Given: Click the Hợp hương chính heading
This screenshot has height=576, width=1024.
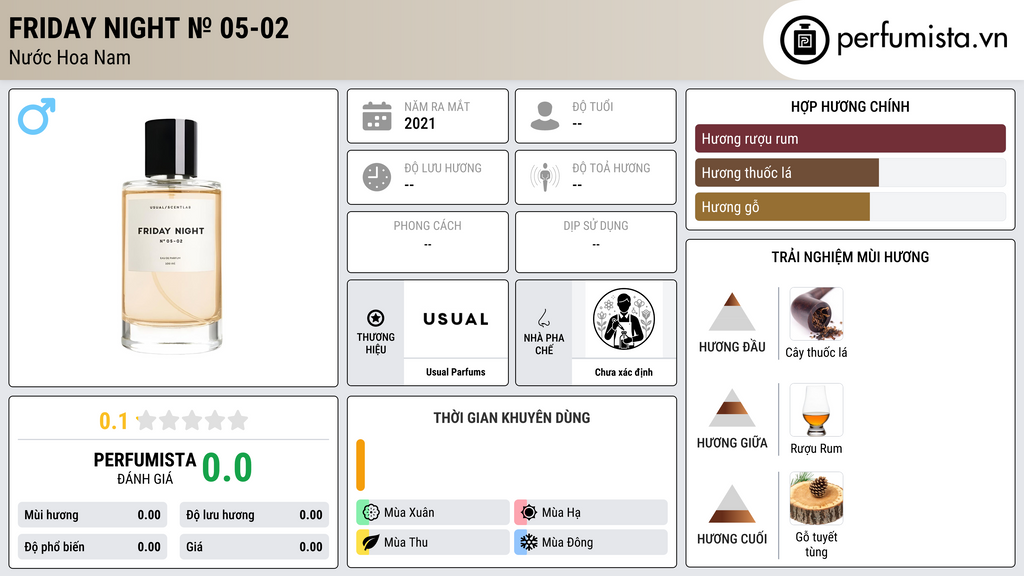Looking at the screenshot, I should (x=850, y=106).
